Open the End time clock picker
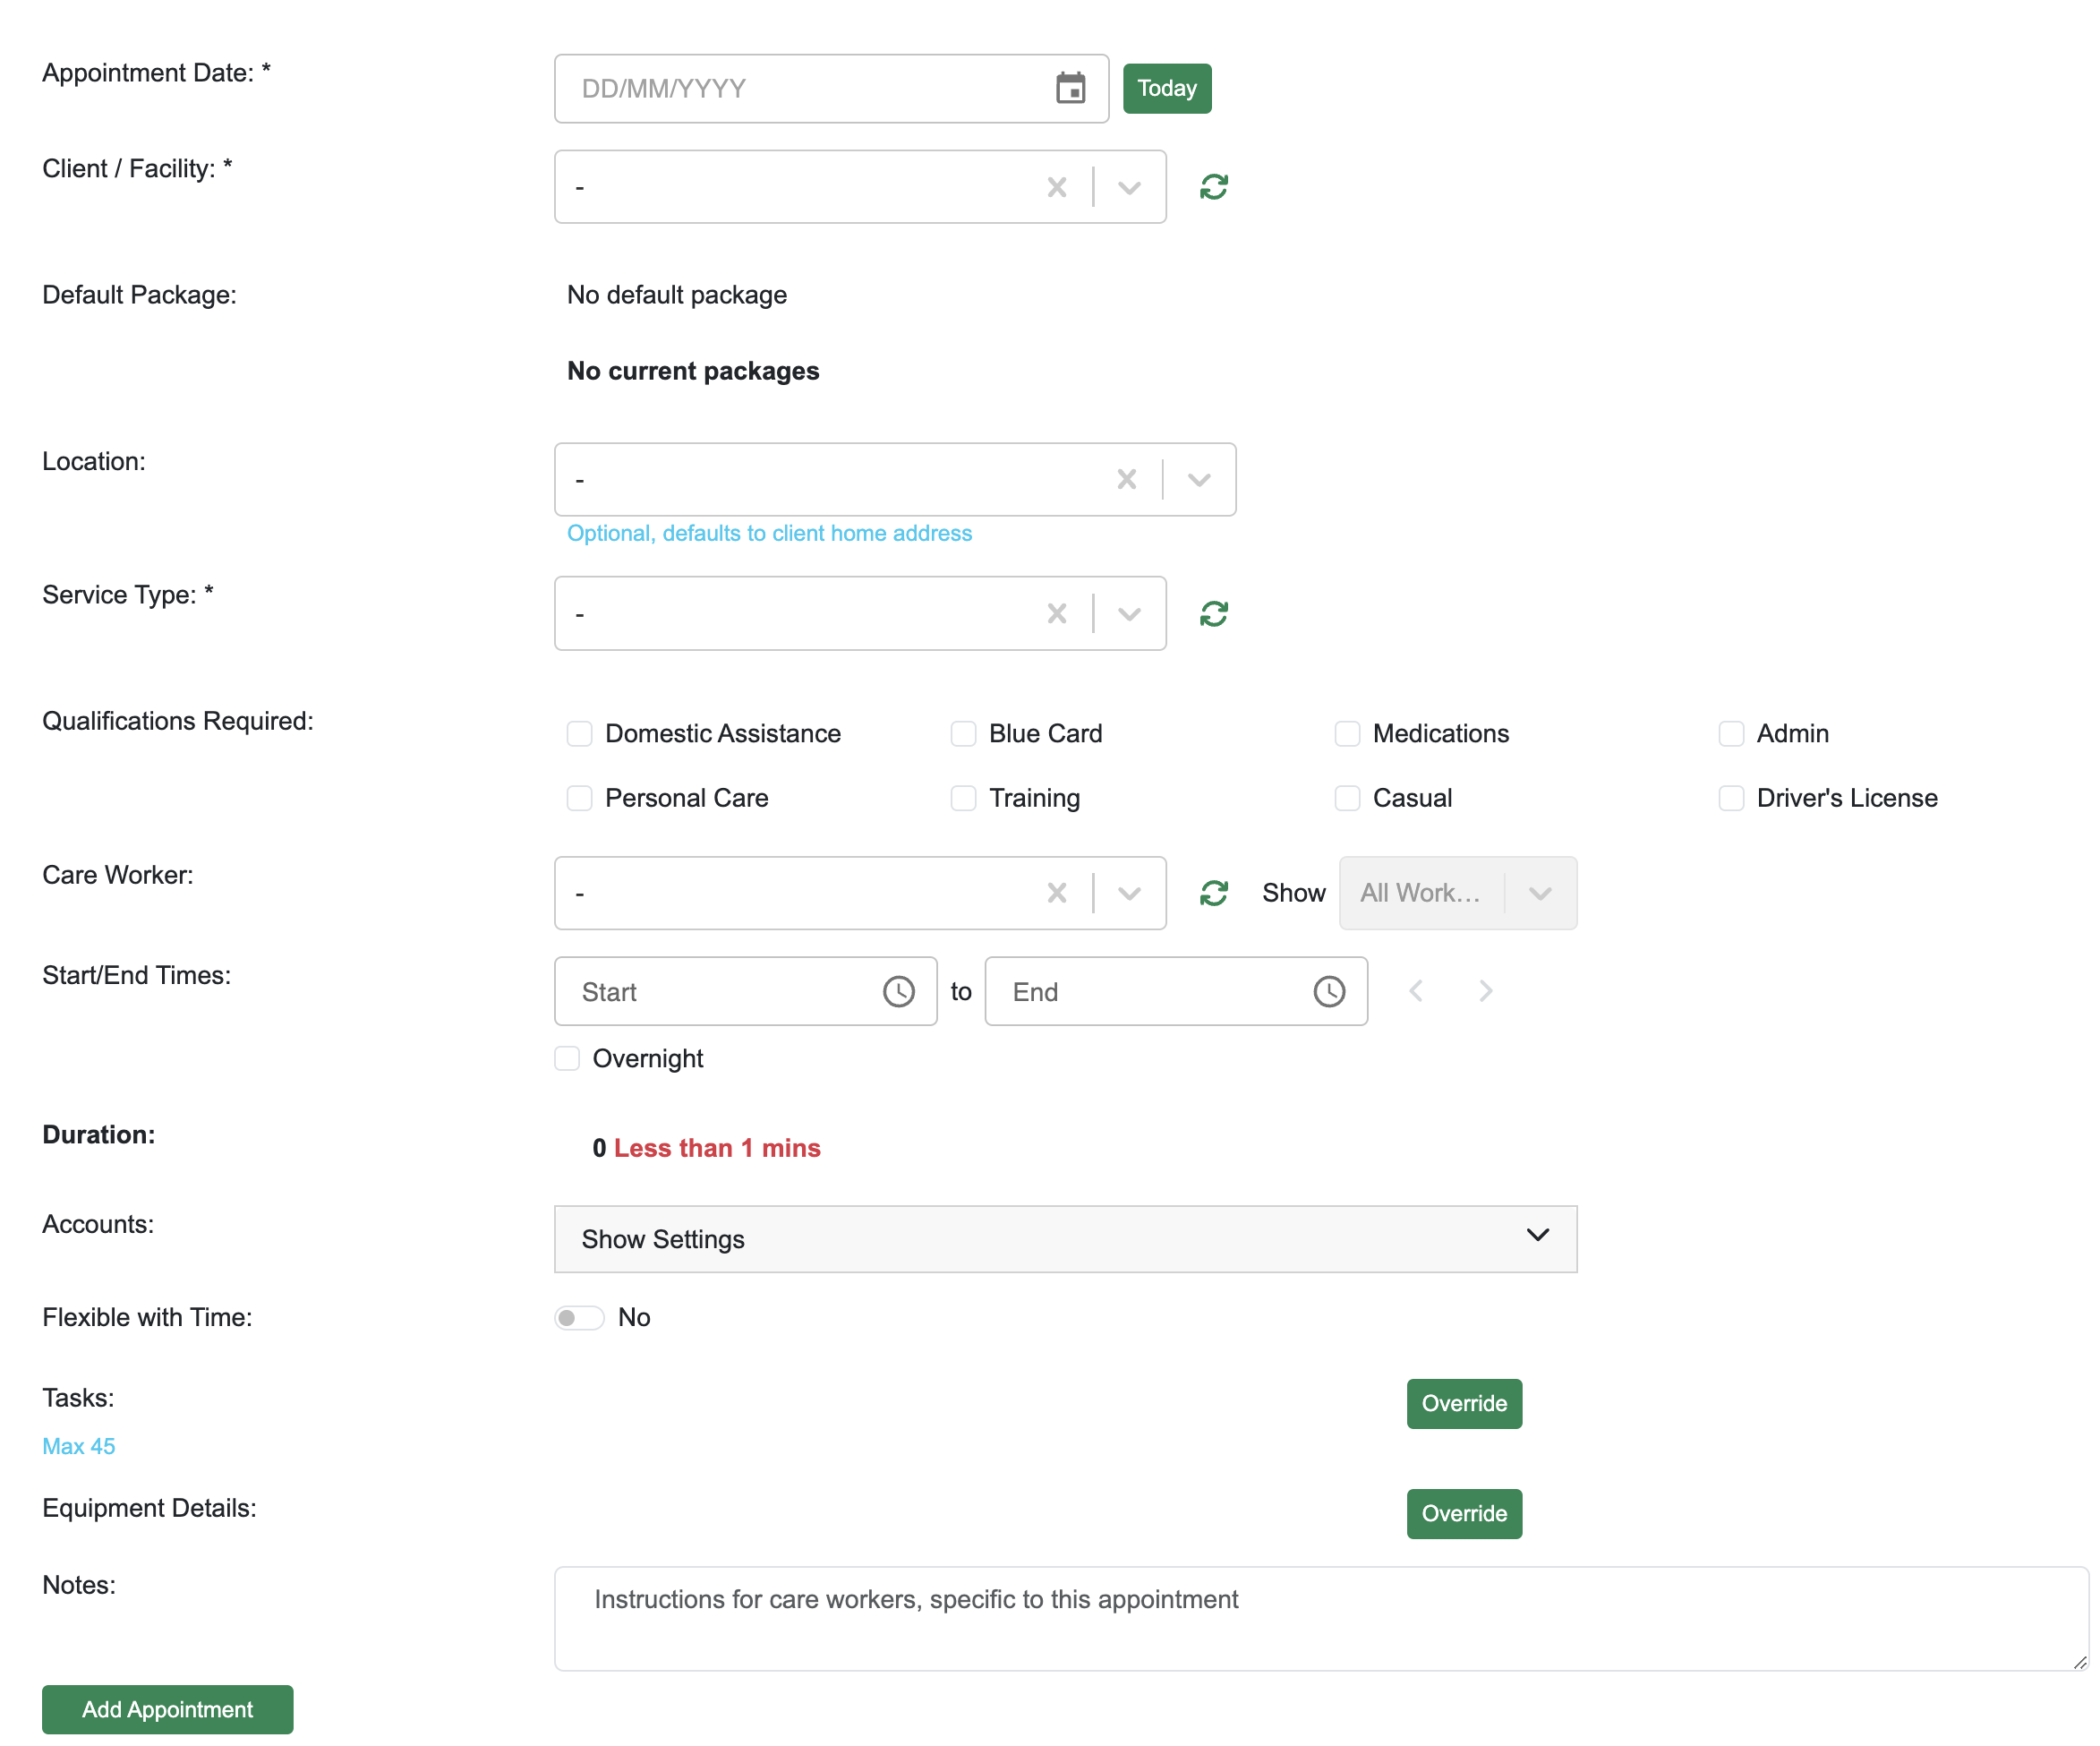Screen dimensions: 2100x1746 (1328, 991)
